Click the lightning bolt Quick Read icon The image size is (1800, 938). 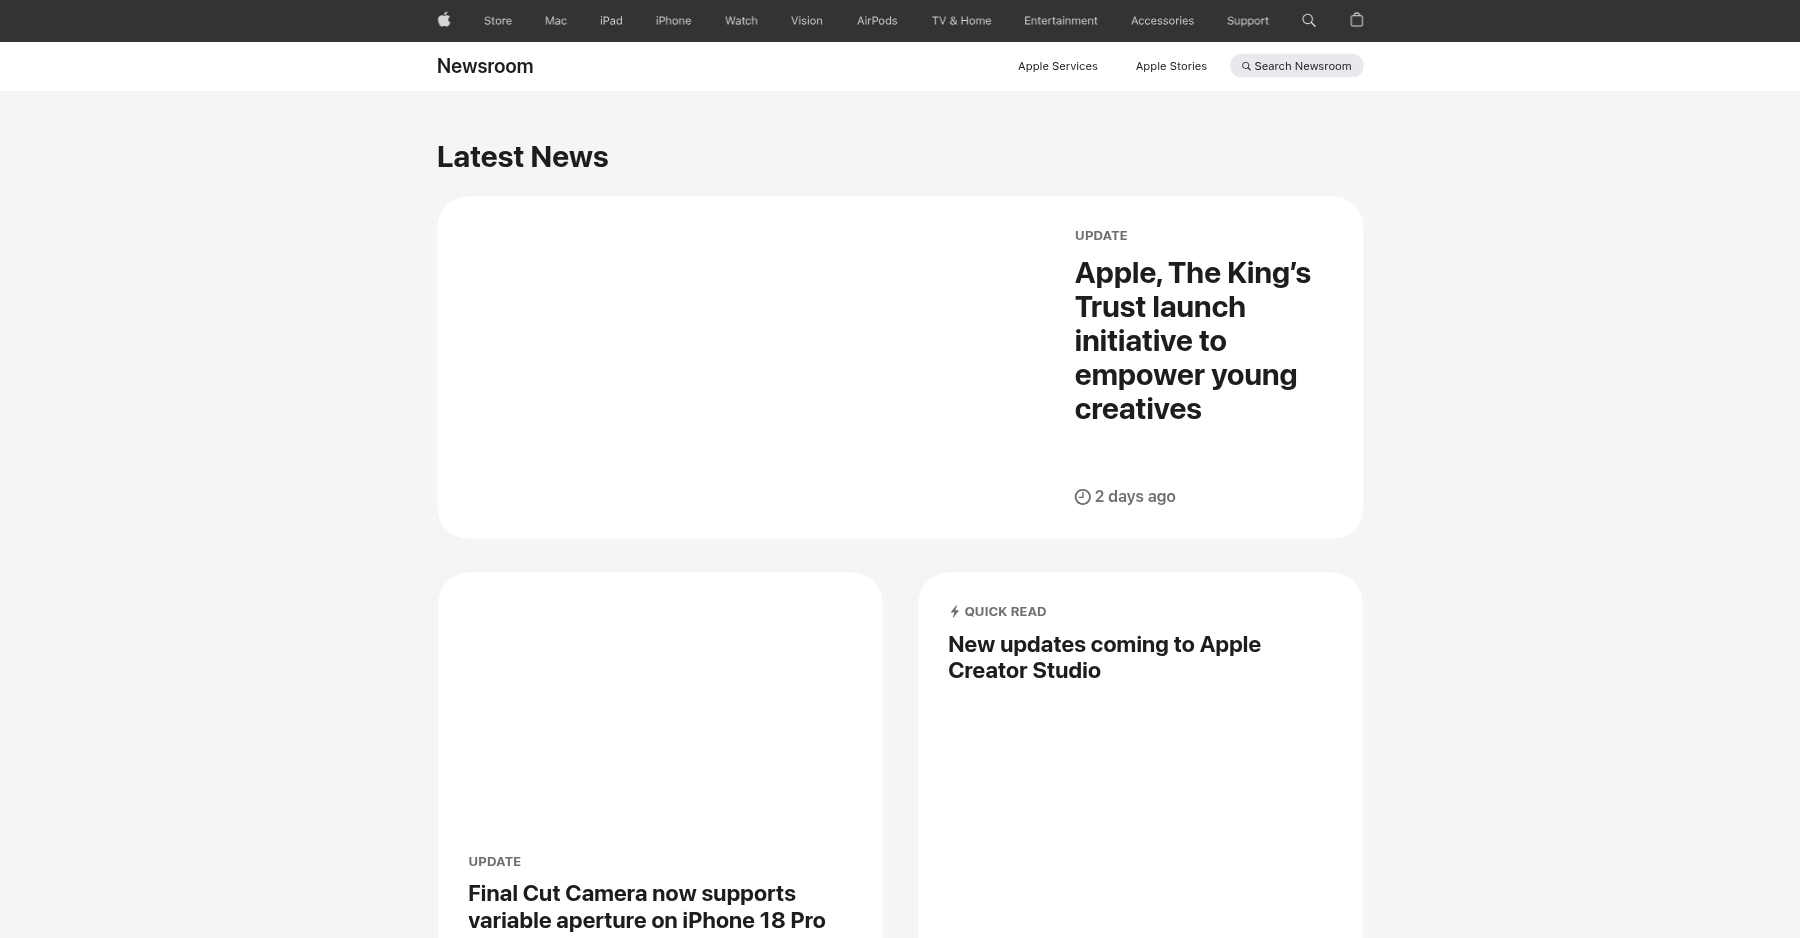tap(954, 611)
